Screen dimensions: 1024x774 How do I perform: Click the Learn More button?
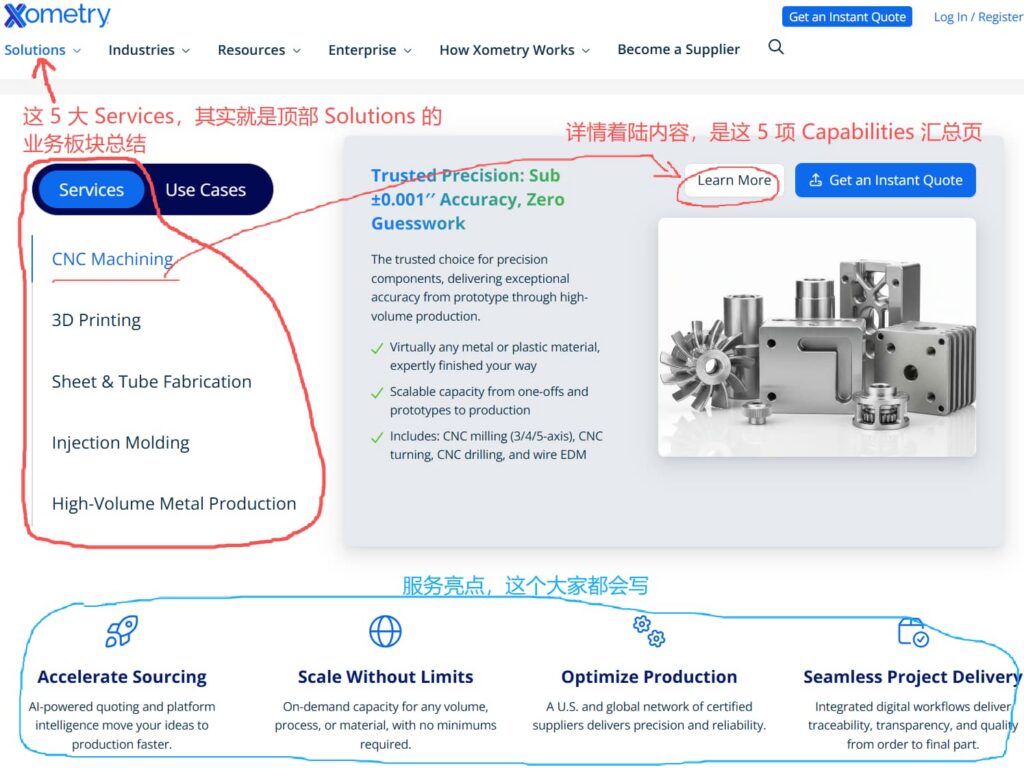click(x=734, y=180)
